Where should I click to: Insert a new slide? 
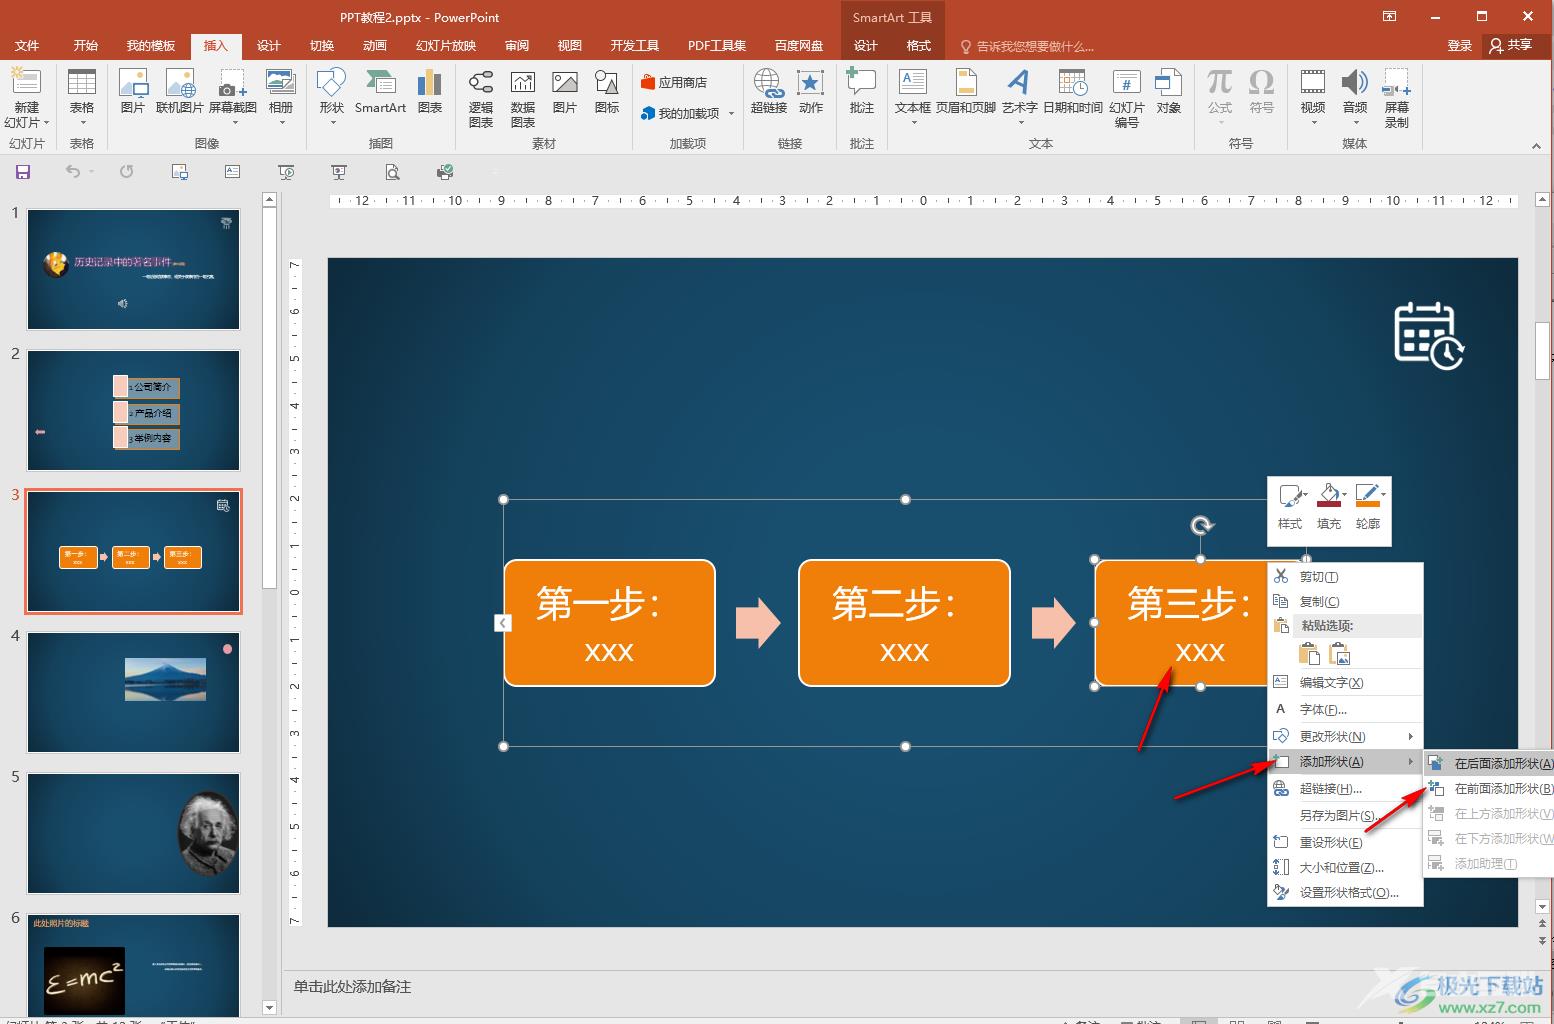pos(26,98)
